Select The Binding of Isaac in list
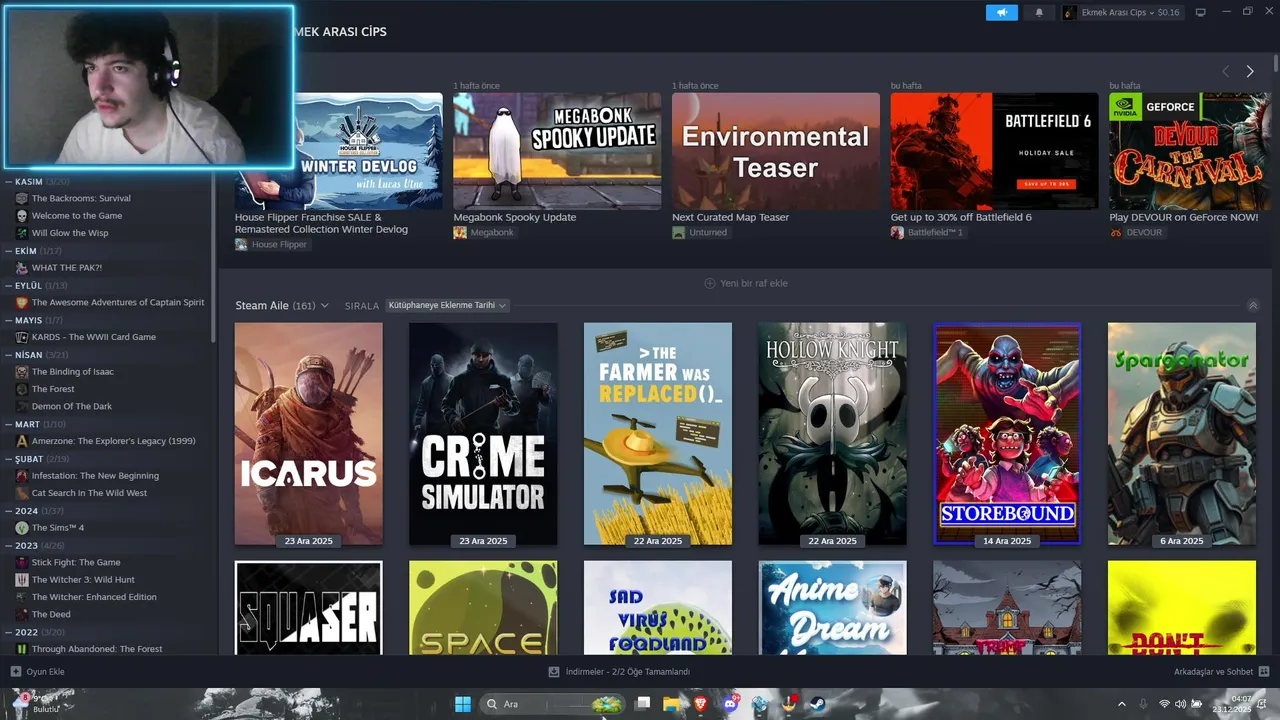 pyautogui.click(x=73, y=371)
